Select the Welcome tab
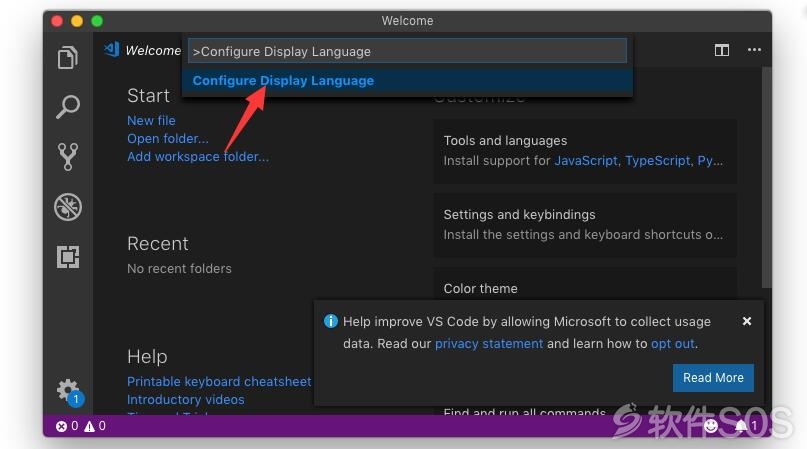 click(143, 50)
